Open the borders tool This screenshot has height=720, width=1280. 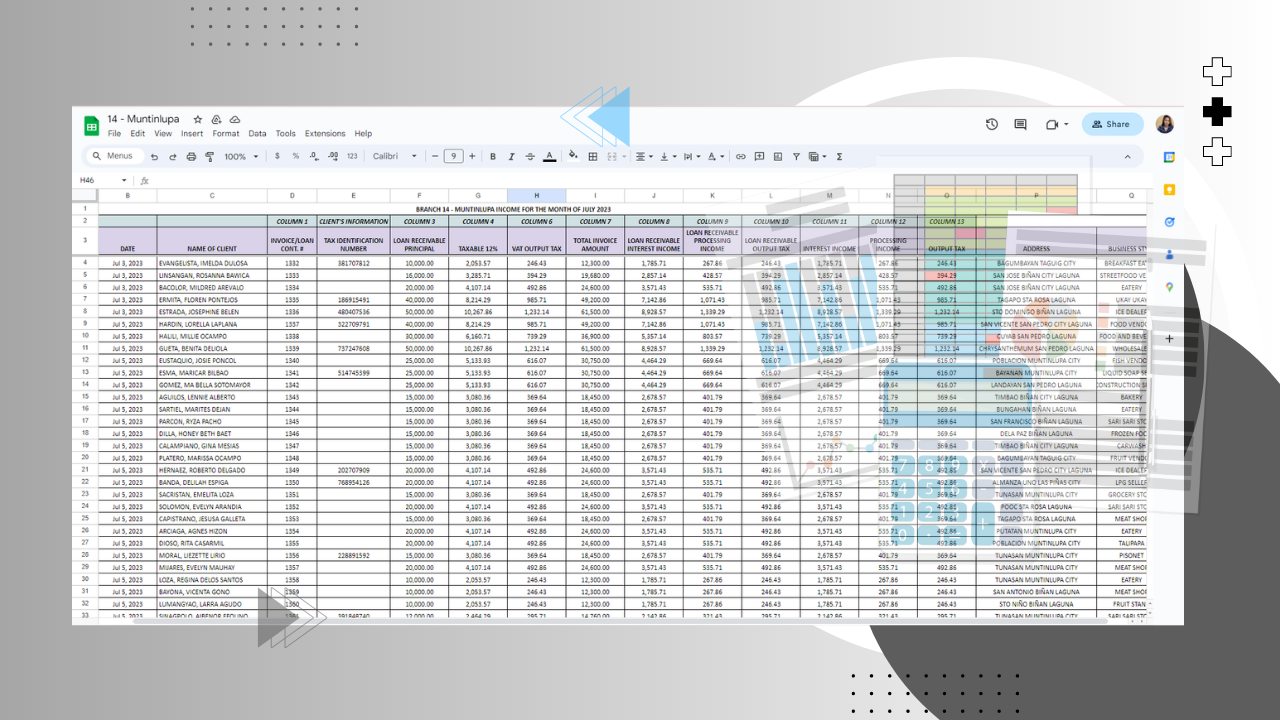coord(593,157)
